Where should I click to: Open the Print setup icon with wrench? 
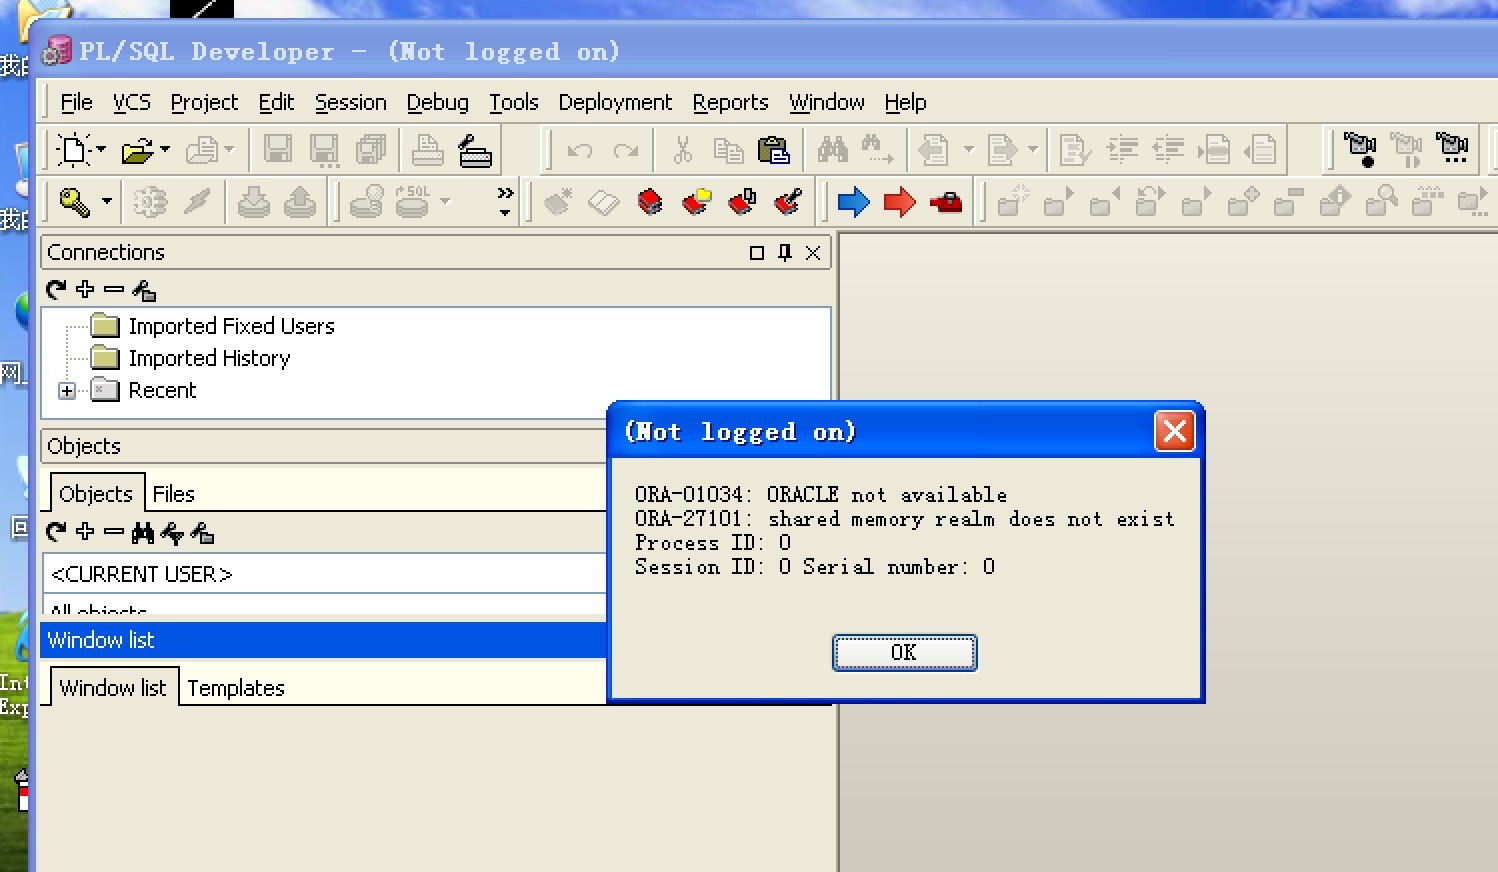click(x=474, y=150)
